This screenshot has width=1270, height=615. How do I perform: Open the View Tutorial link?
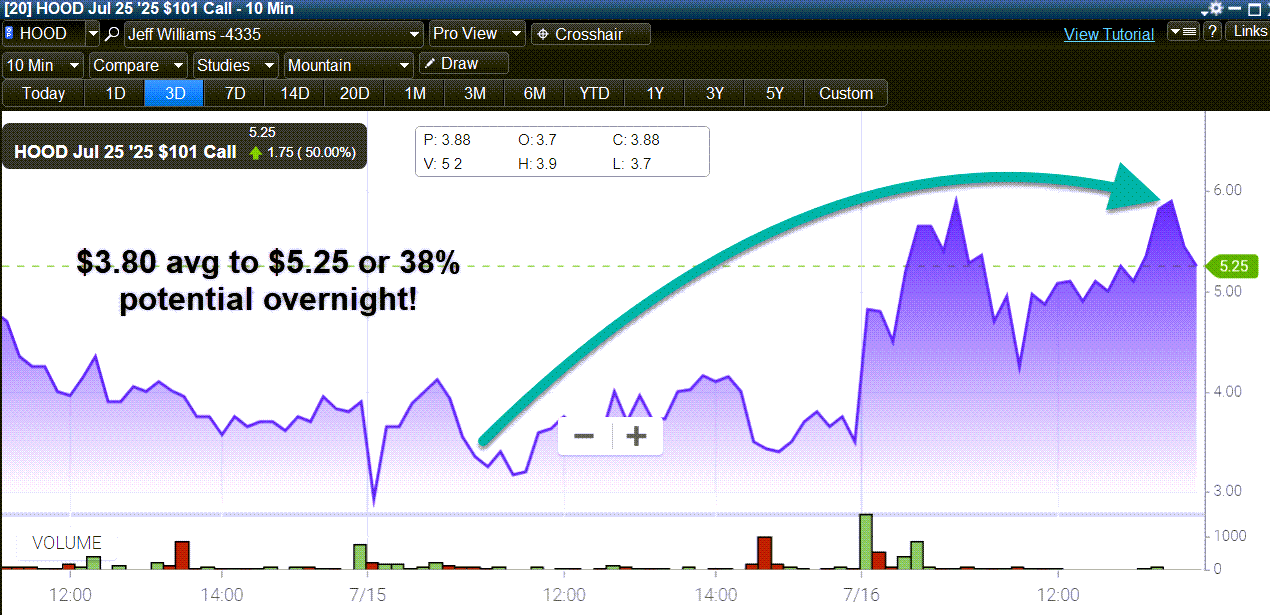click(1109, 34)
